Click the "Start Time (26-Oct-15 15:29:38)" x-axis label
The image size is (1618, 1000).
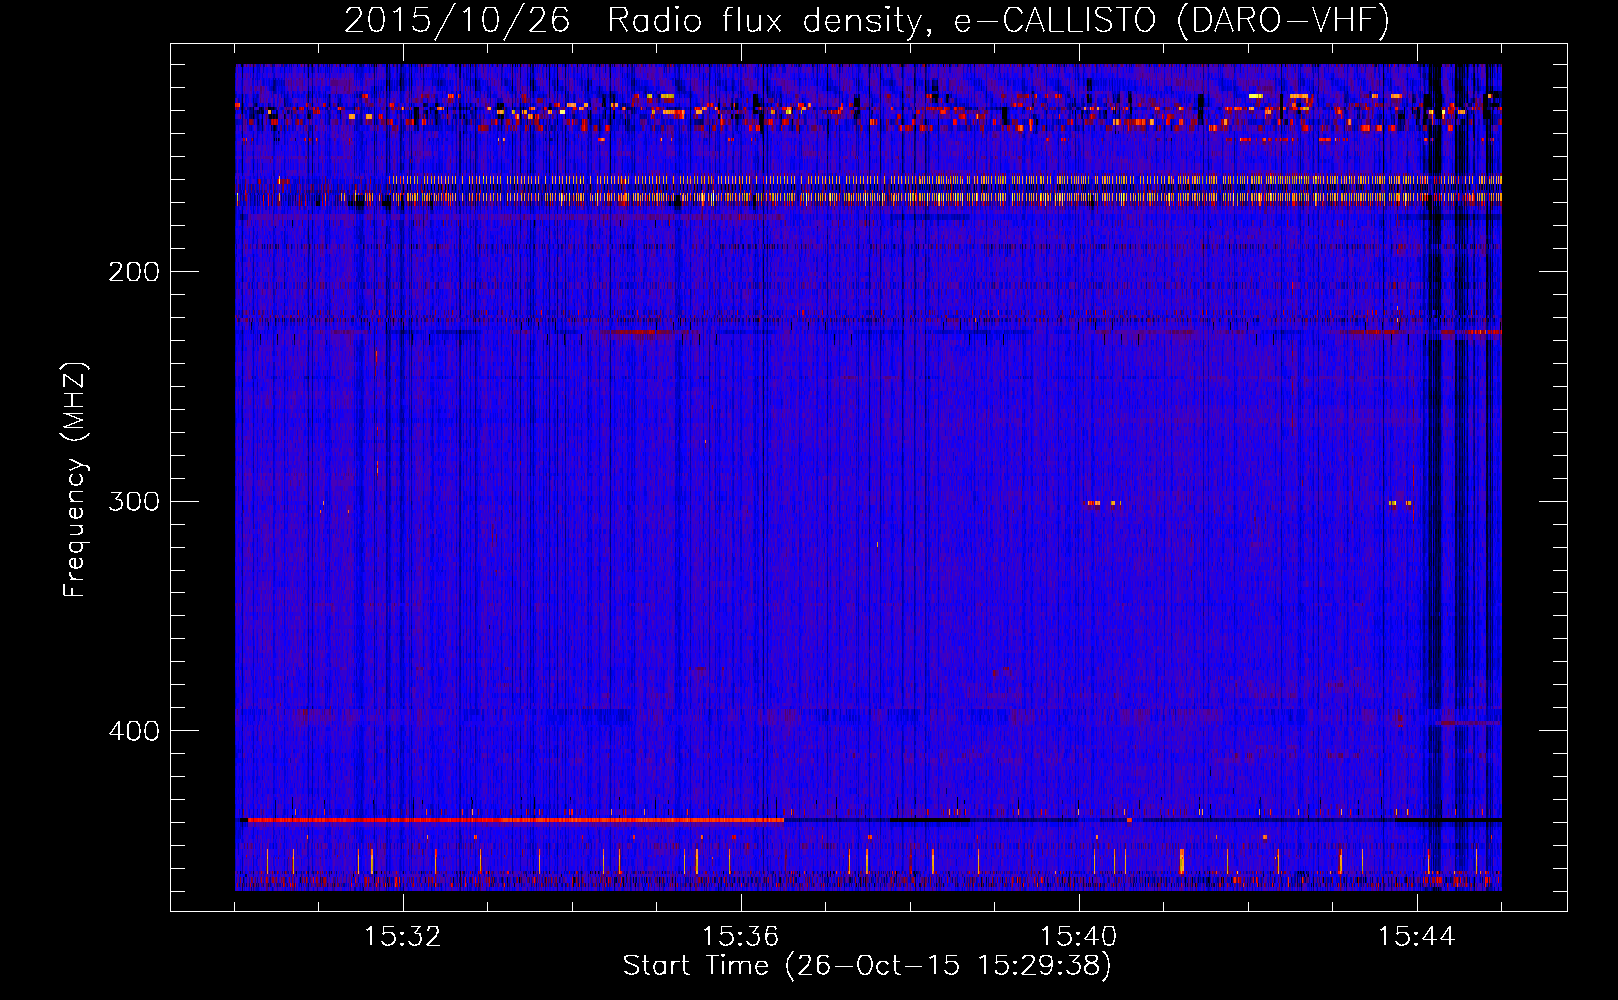[x=867, y=966]
